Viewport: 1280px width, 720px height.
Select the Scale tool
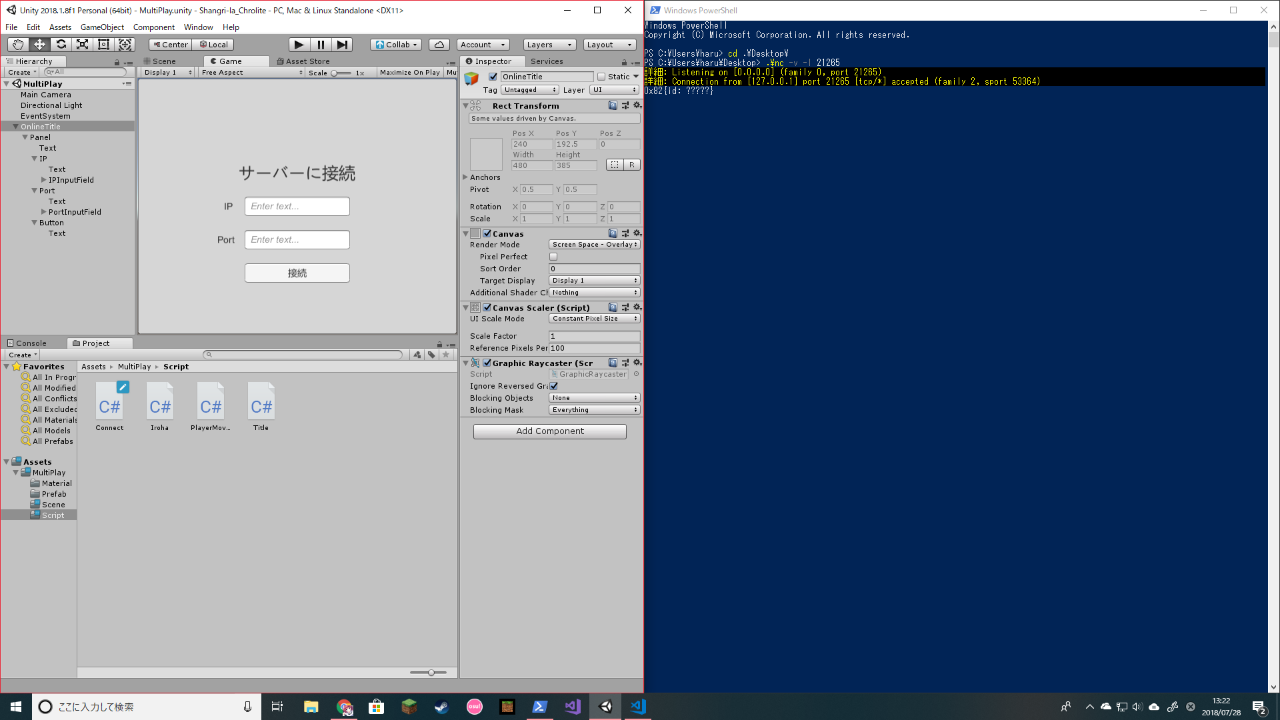click(x=82, y=45)
